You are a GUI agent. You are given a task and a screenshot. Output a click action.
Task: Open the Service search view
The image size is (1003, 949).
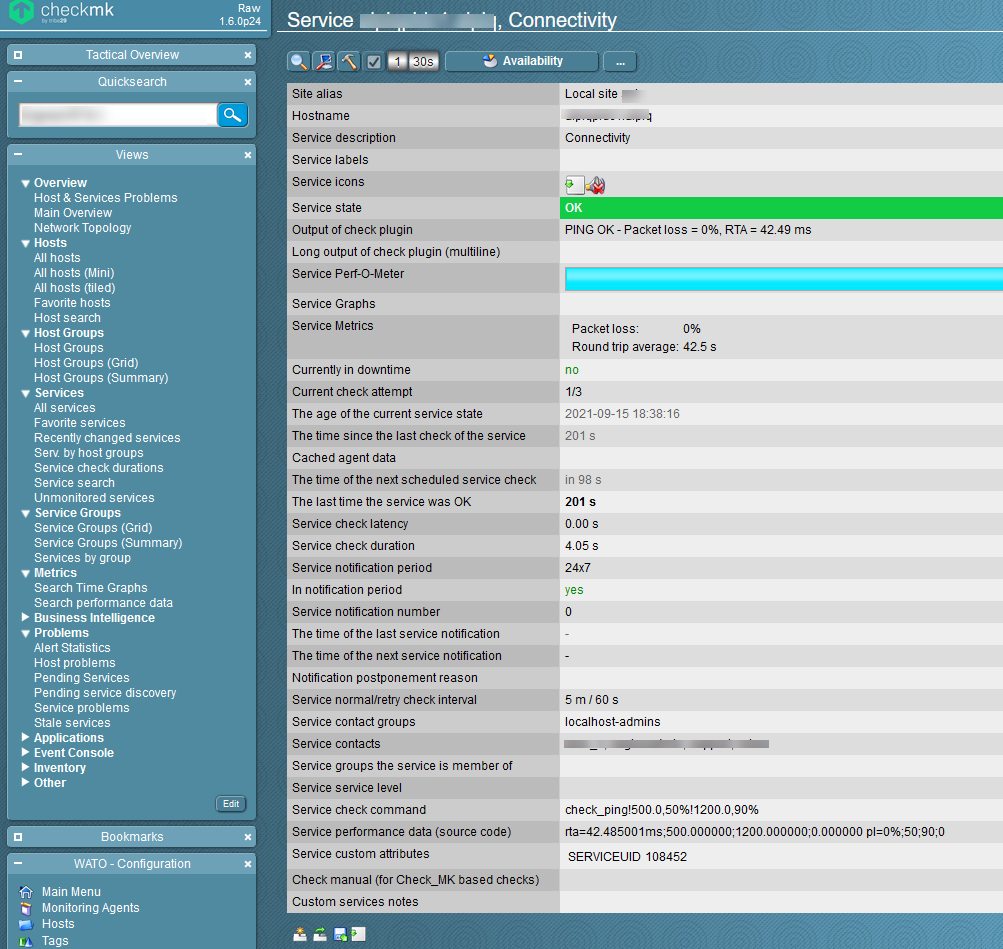74,483
